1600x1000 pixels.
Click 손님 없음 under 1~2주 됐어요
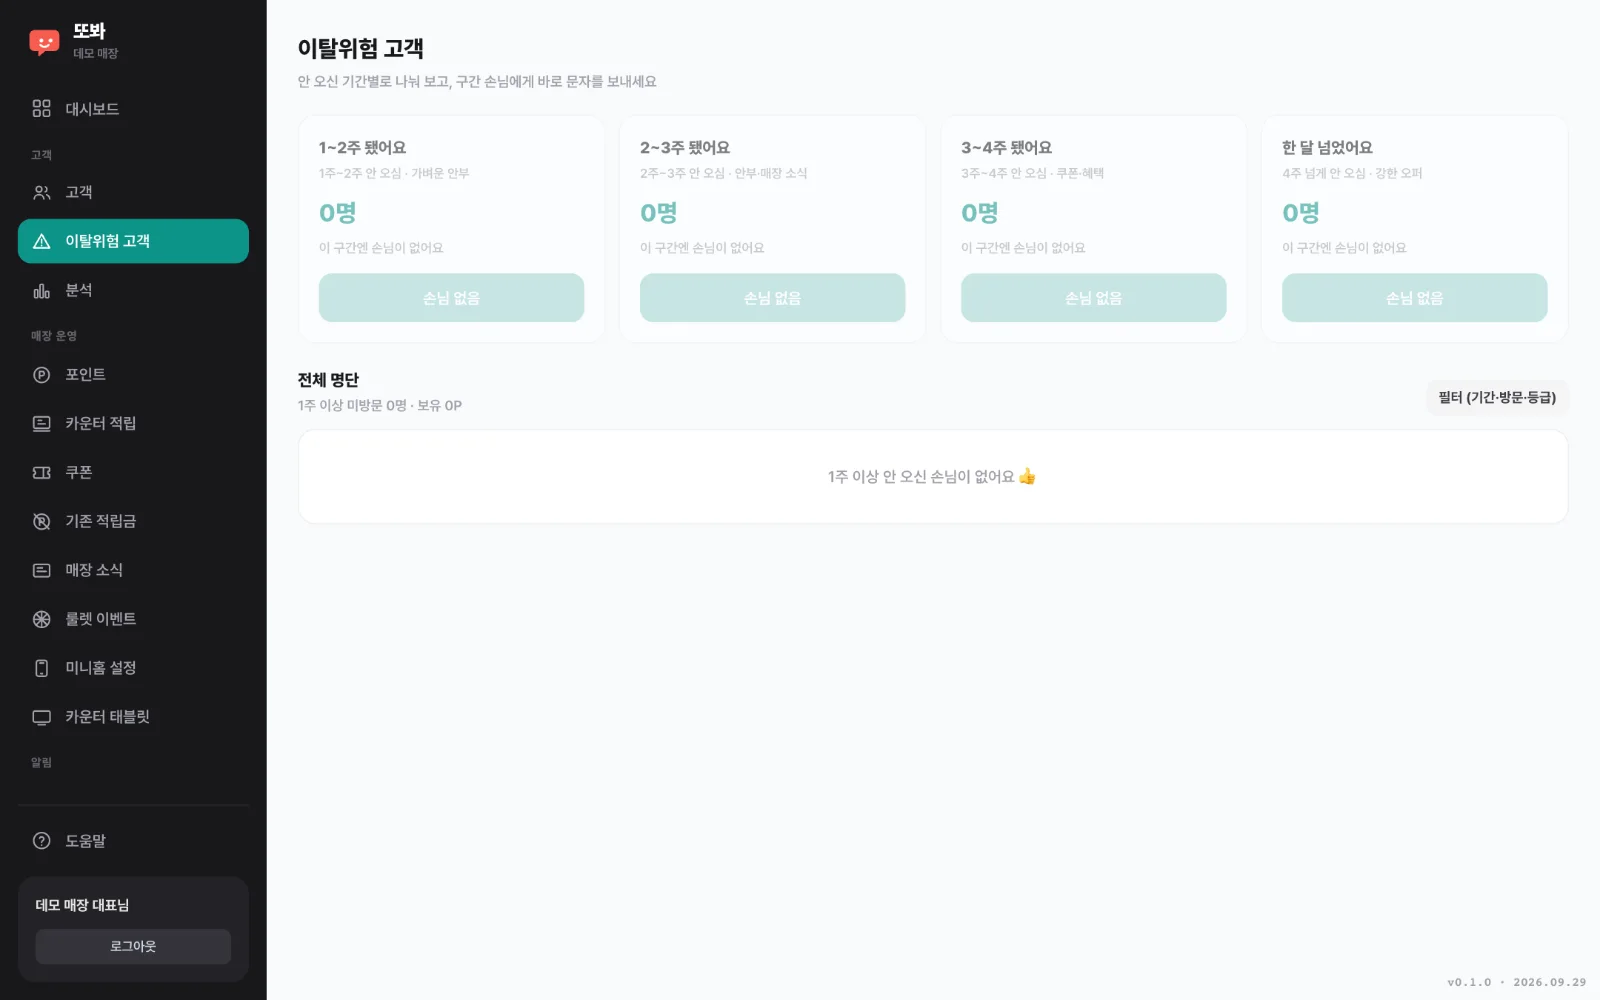(451, 298)
